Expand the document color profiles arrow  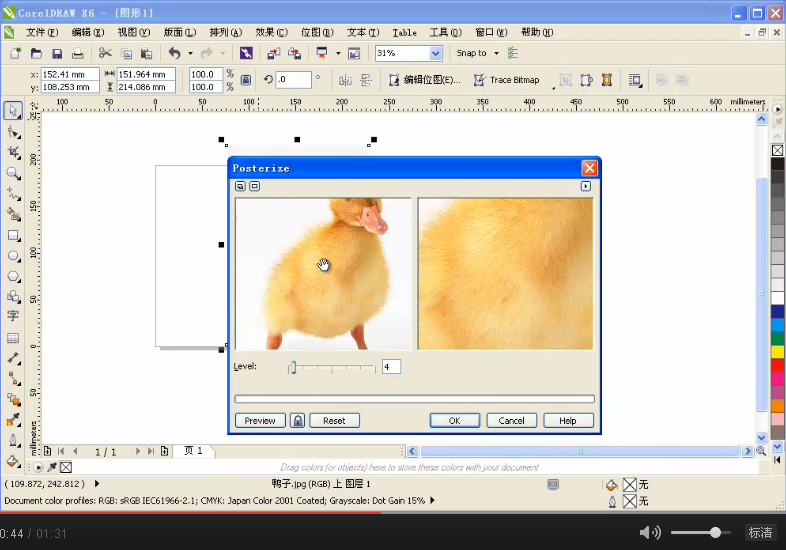click(433, 500)
